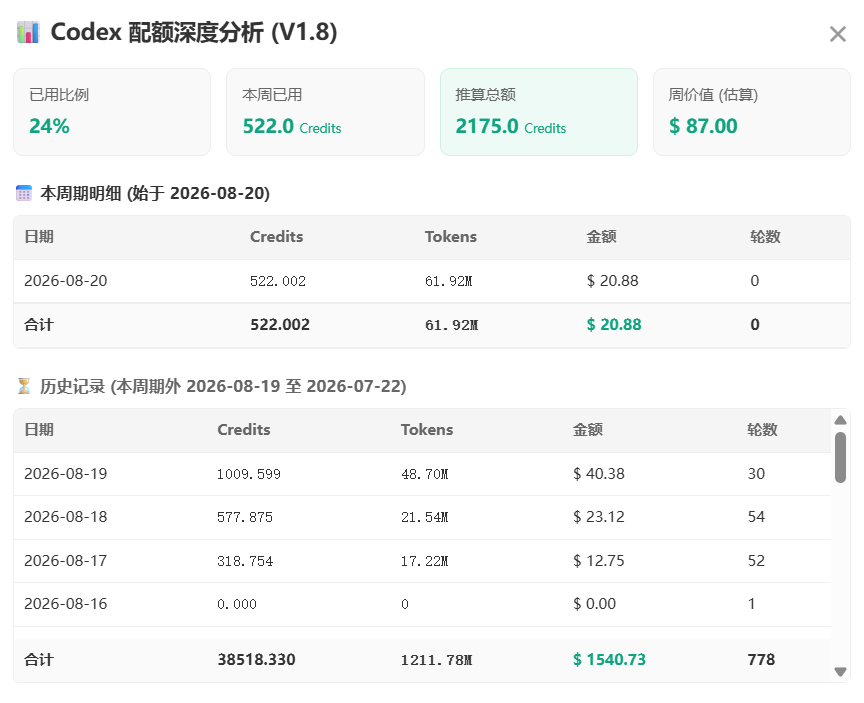Click the green $ 20.88 total amount
The image size is (864, 703).
point(614,325)
